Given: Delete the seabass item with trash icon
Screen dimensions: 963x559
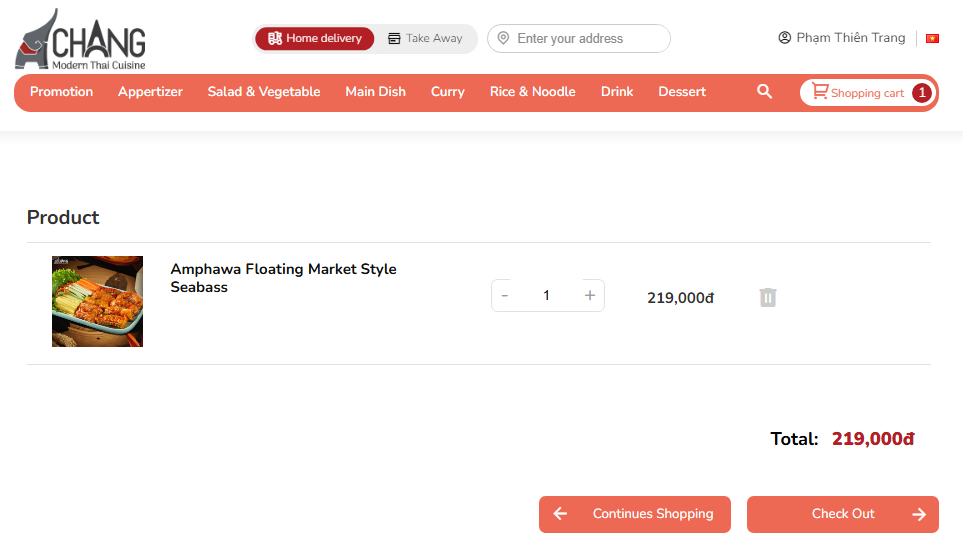Looking at the screenshot, I should coord(768,297).
